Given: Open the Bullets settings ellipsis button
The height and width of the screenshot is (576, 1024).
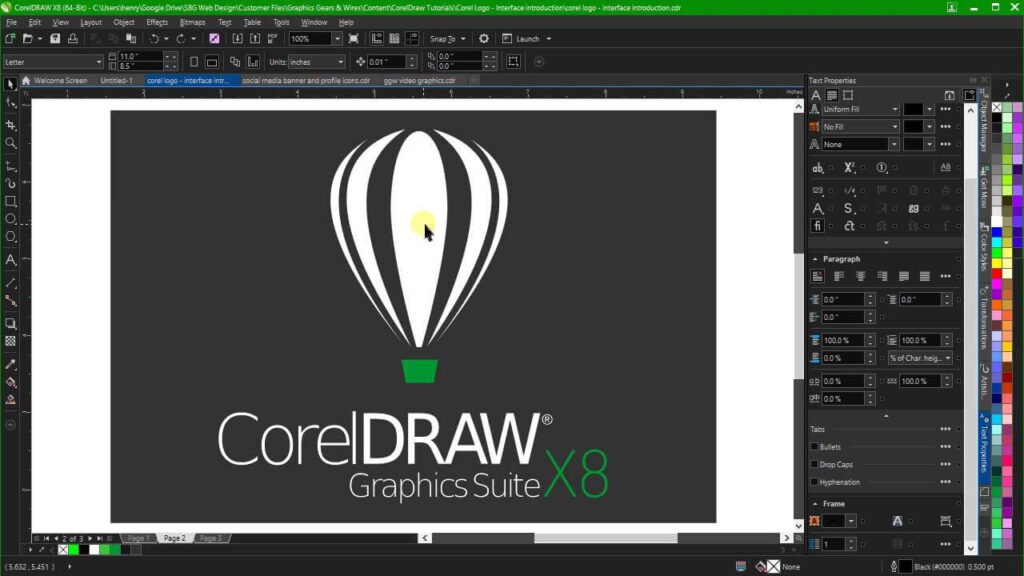Looking at the screenshot, I should 945,447.
